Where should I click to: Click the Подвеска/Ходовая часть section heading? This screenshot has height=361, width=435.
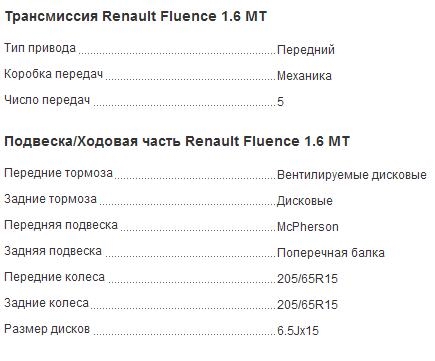click(x=177, y=142)
